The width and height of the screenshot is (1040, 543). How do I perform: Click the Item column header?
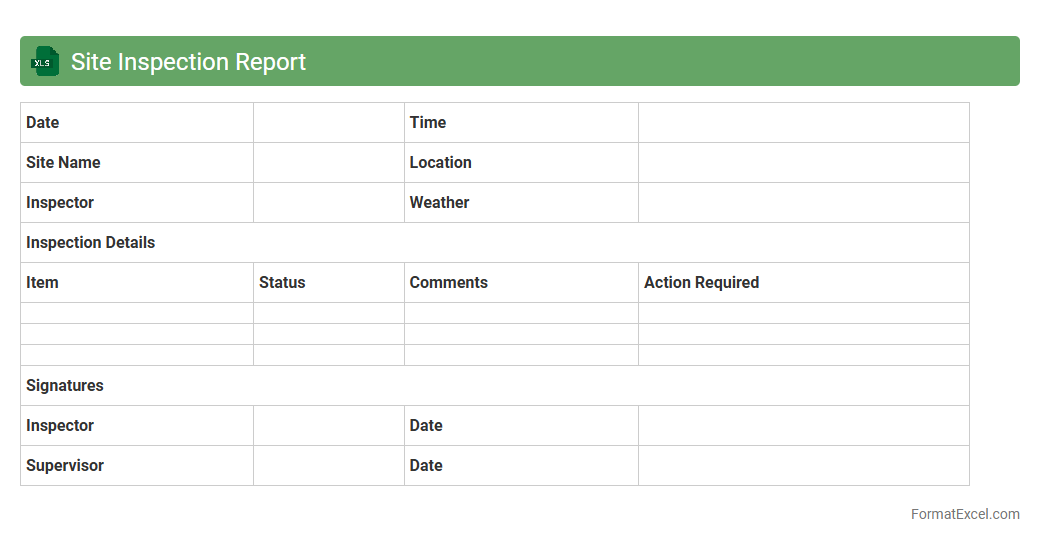43,283
